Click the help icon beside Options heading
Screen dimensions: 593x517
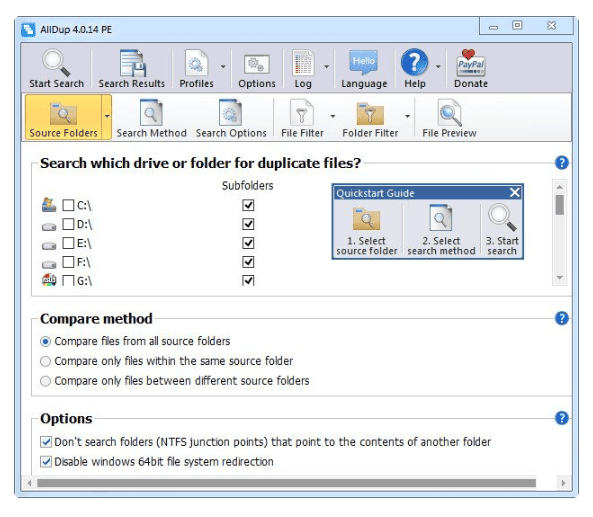(x=562, y=418)
